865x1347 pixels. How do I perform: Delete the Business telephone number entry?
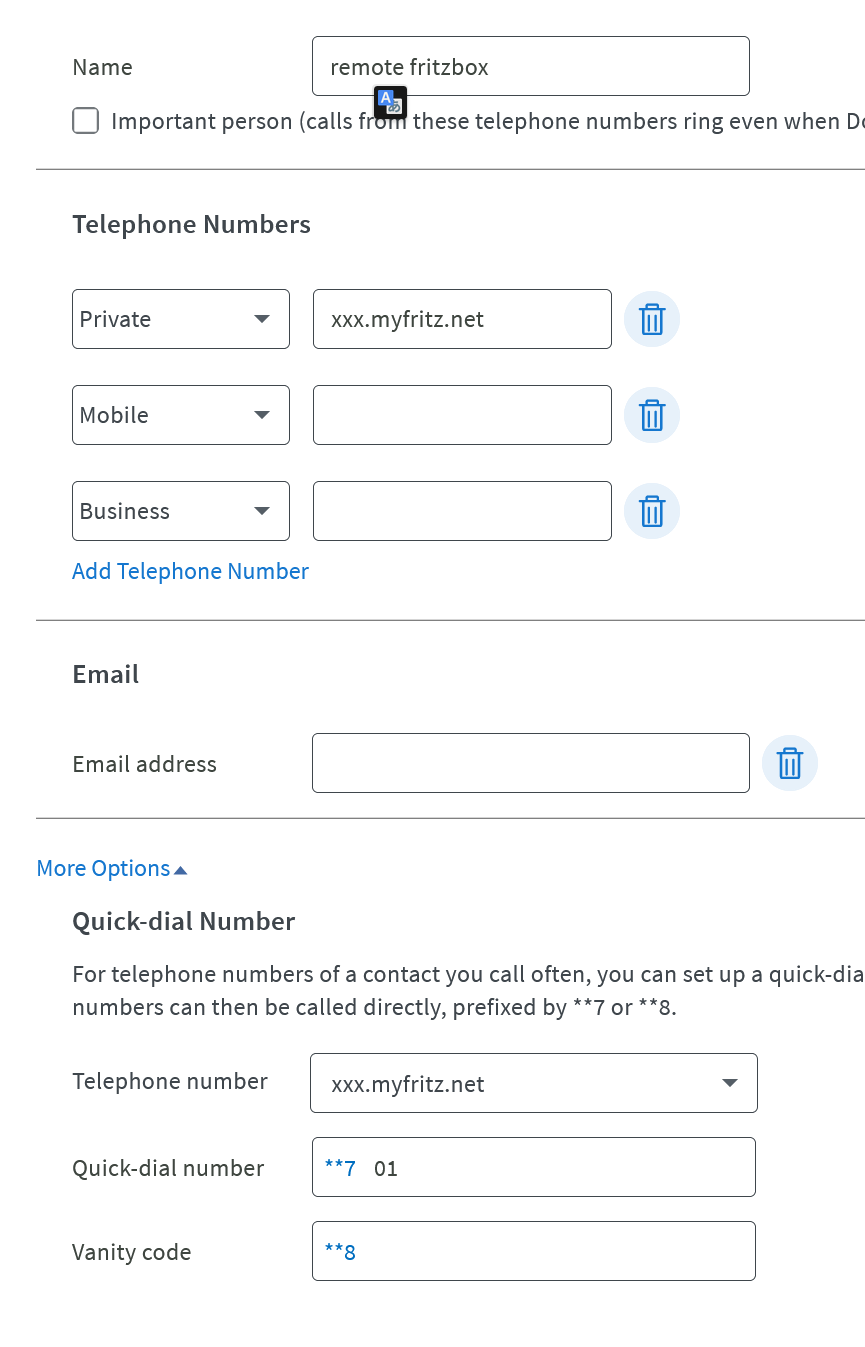pos(652,511)
